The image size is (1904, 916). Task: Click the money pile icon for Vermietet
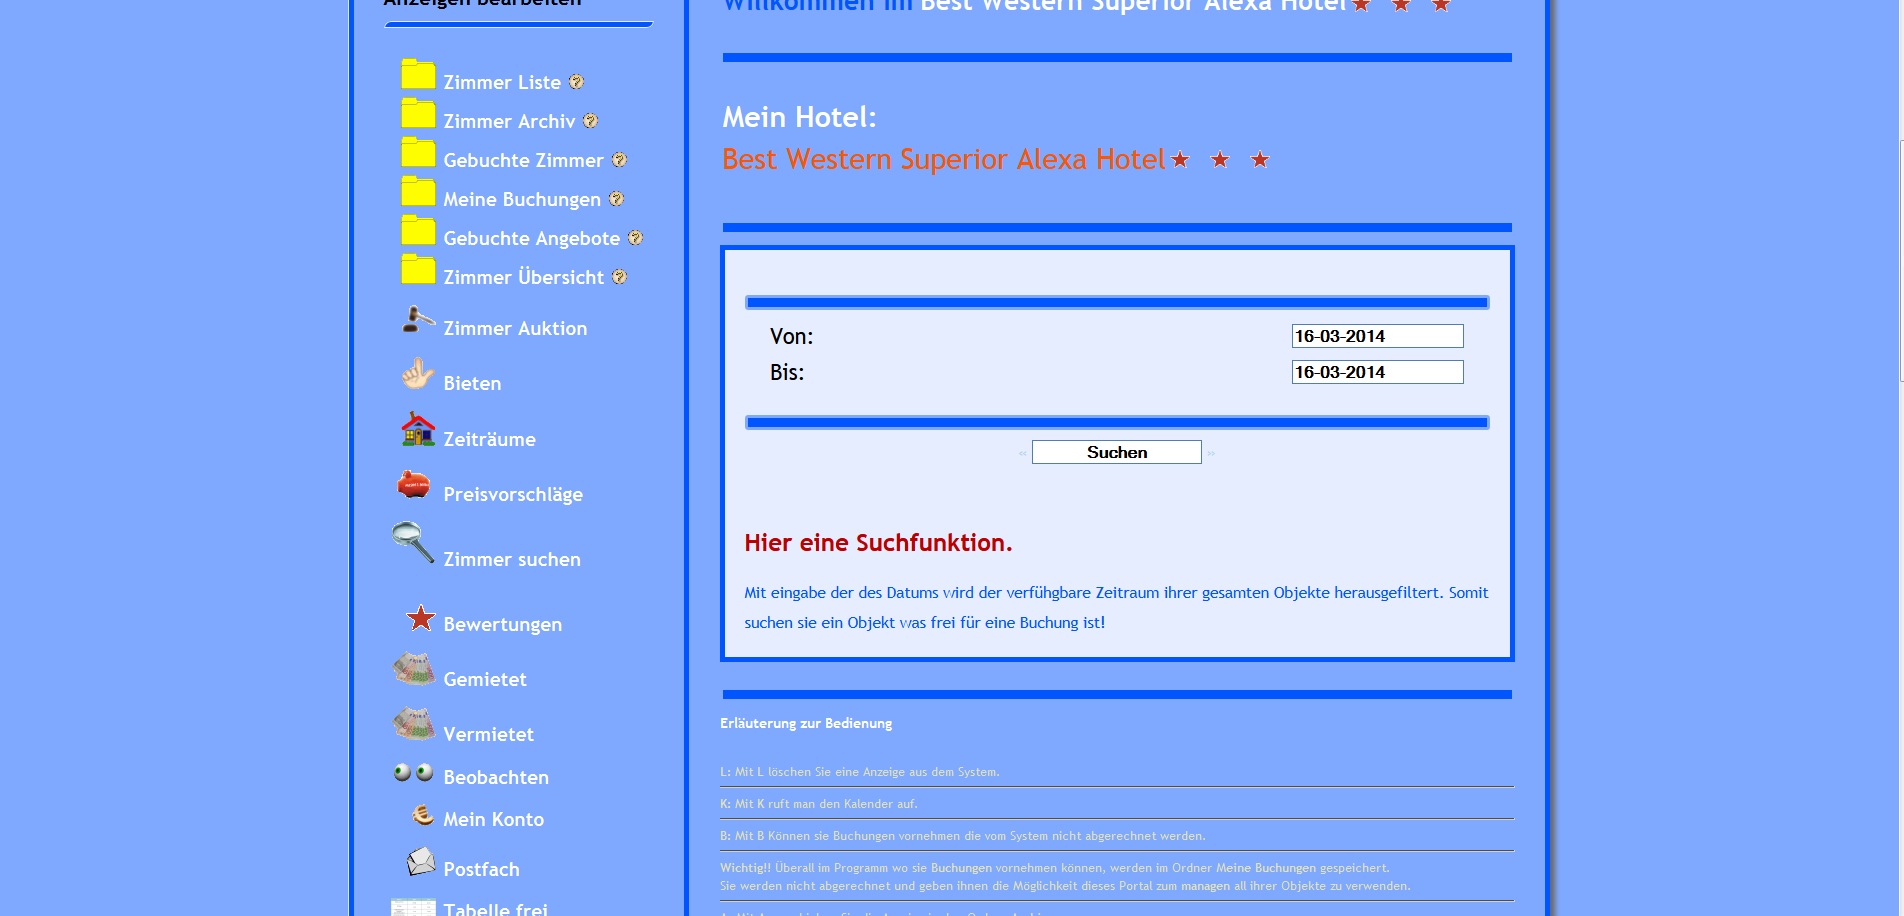(x=414, y=724)
